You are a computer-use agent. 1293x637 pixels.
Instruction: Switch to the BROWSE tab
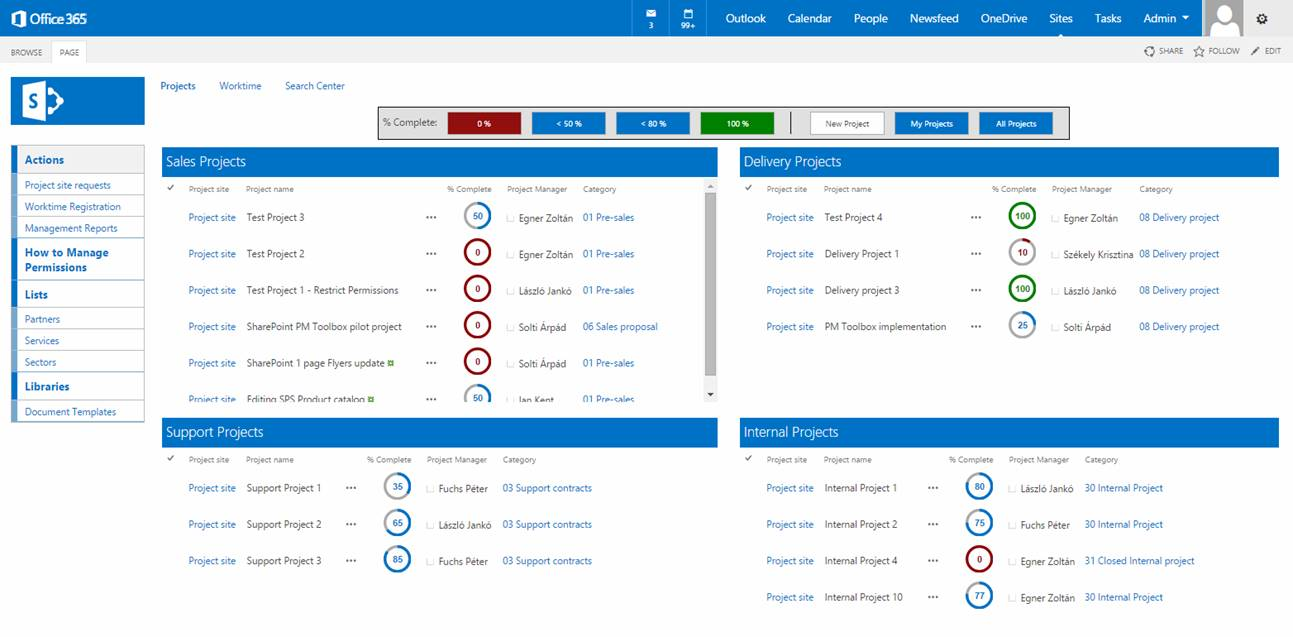click(25, 51)
